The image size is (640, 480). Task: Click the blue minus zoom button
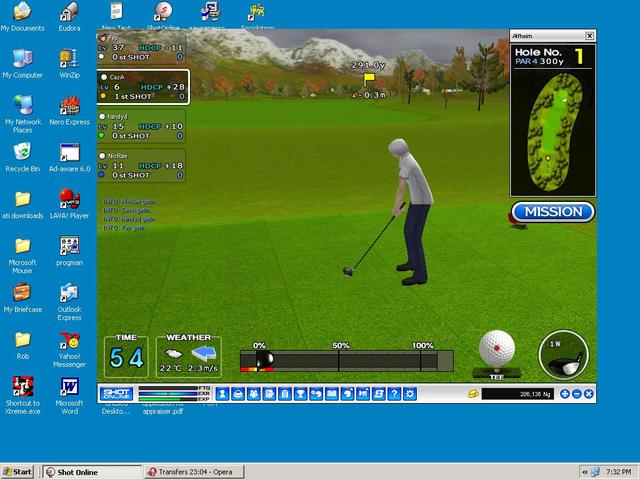[x=577, y=394]
